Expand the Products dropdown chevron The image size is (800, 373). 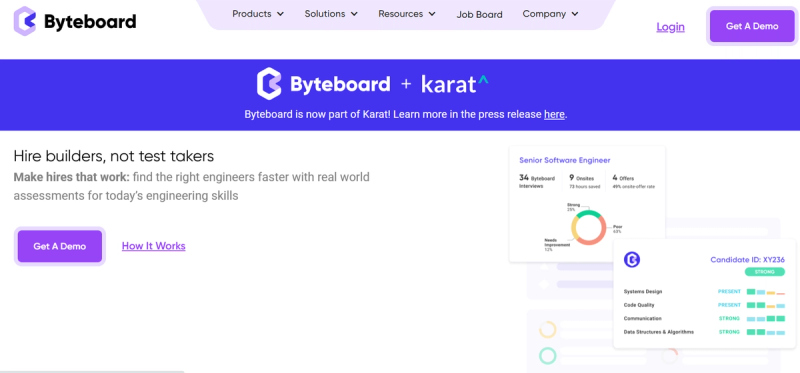pos(281,14)
